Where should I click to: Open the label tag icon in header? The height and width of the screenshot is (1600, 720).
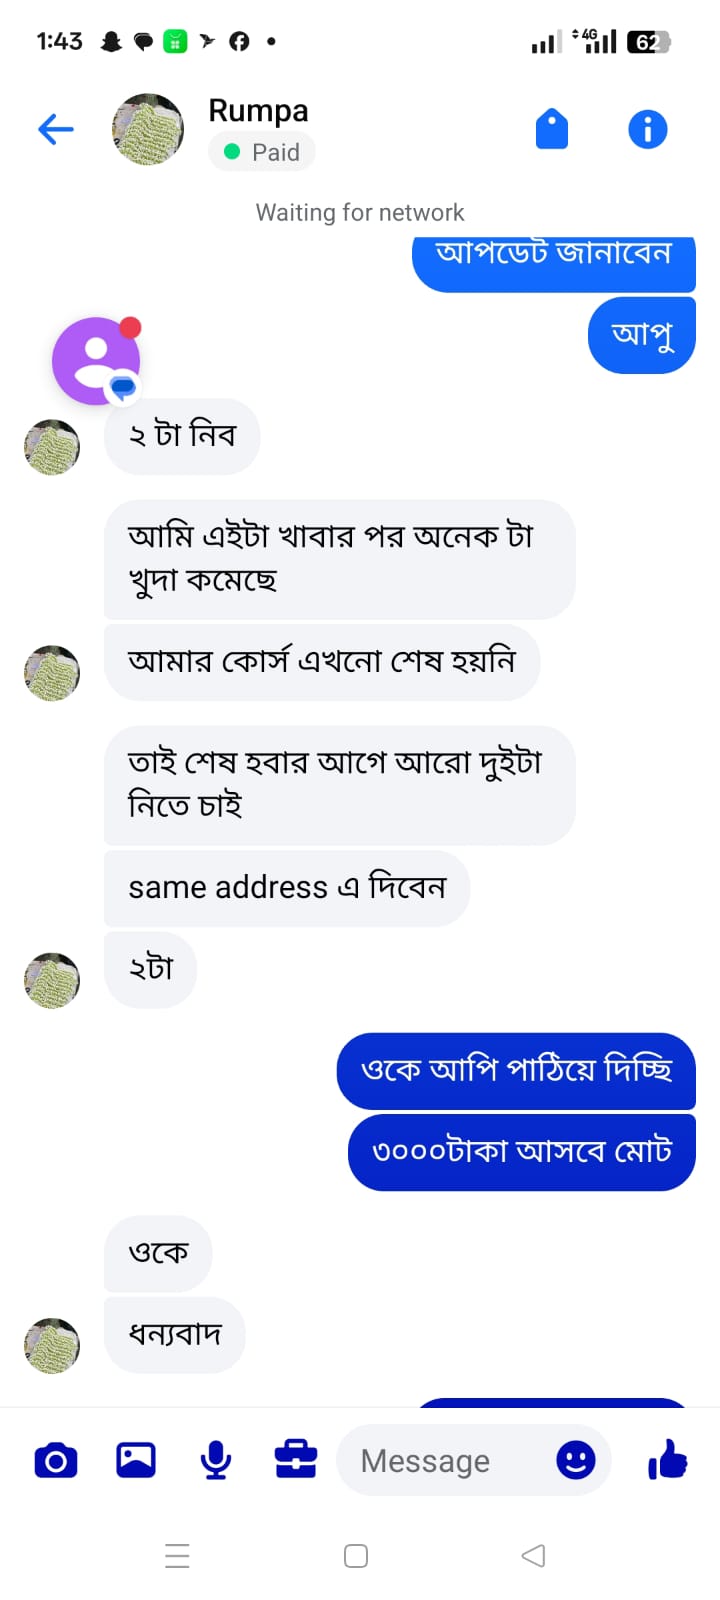coord(552,130)
